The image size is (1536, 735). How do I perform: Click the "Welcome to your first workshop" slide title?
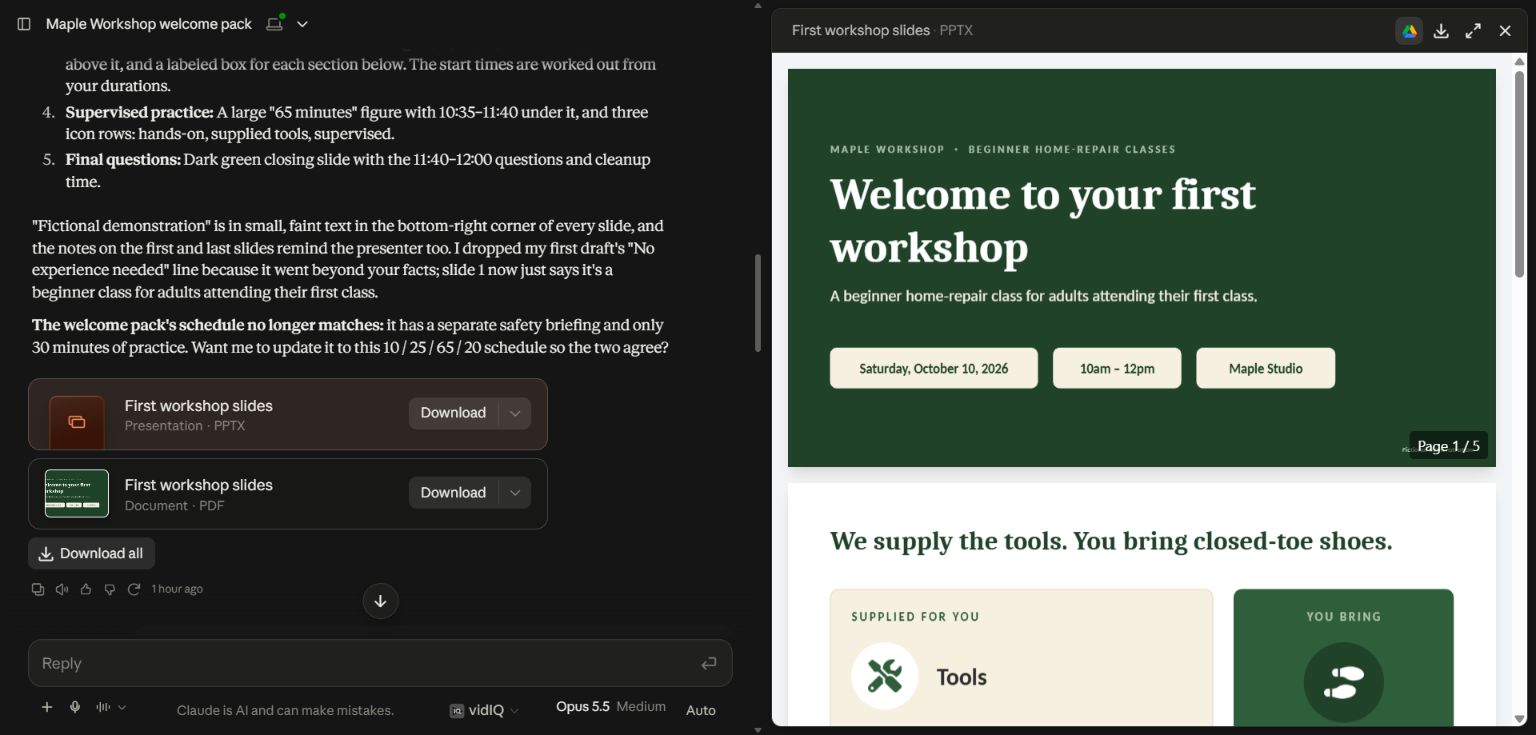point(1043,220)
